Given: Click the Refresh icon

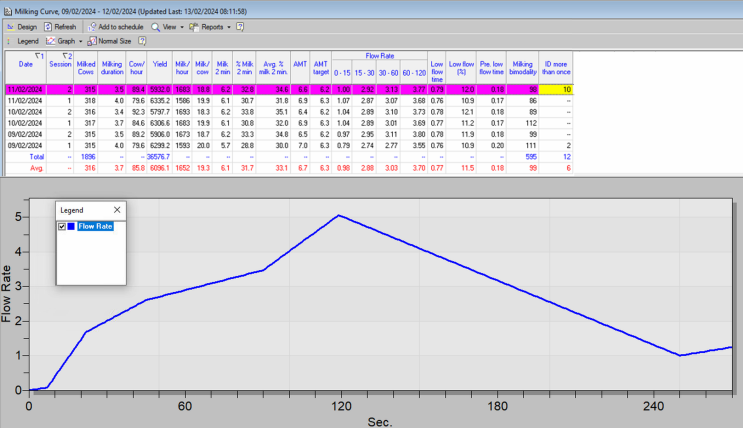Looking at the screenshot, I should click(48, 27).
